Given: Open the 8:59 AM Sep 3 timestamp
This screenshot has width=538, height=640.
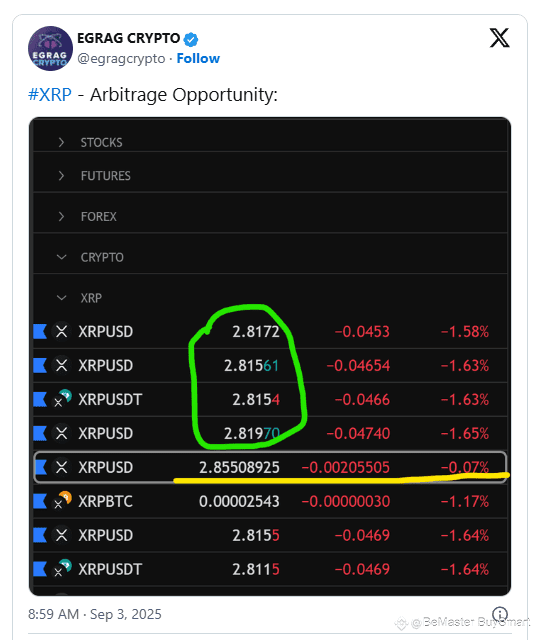Looking at the screenshot, I should pos(95,614).
